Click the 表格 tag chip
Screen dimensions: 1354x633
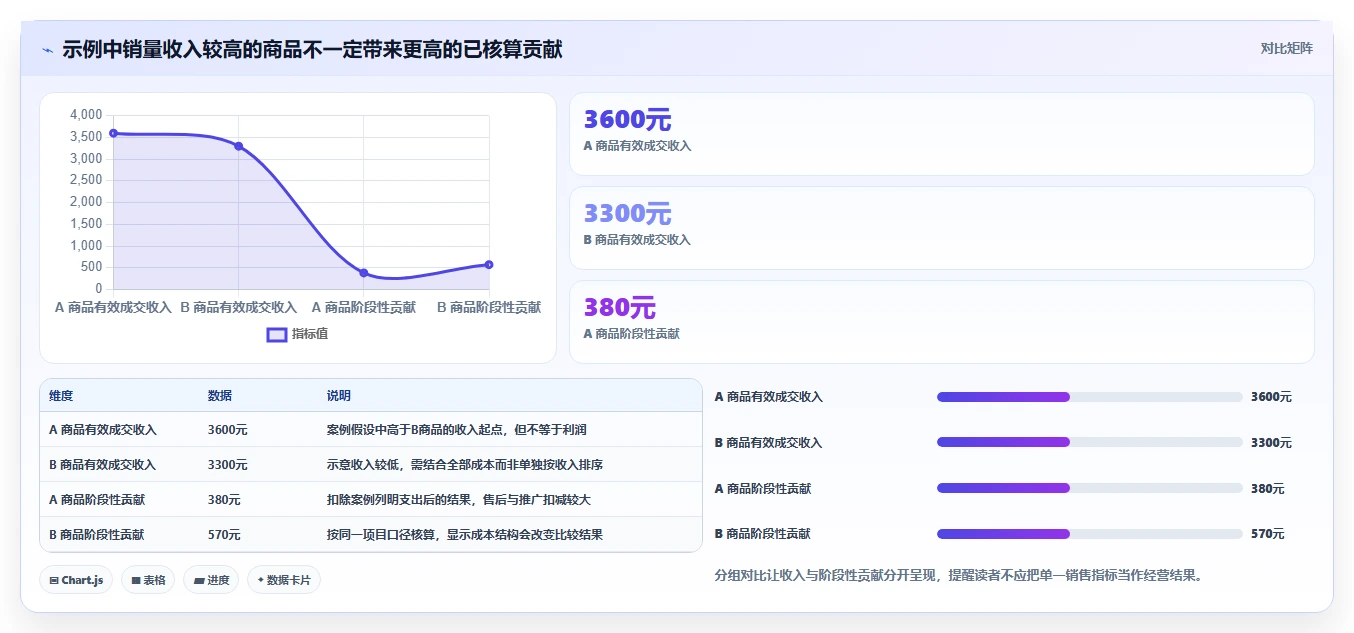click(x=149, y=580)
